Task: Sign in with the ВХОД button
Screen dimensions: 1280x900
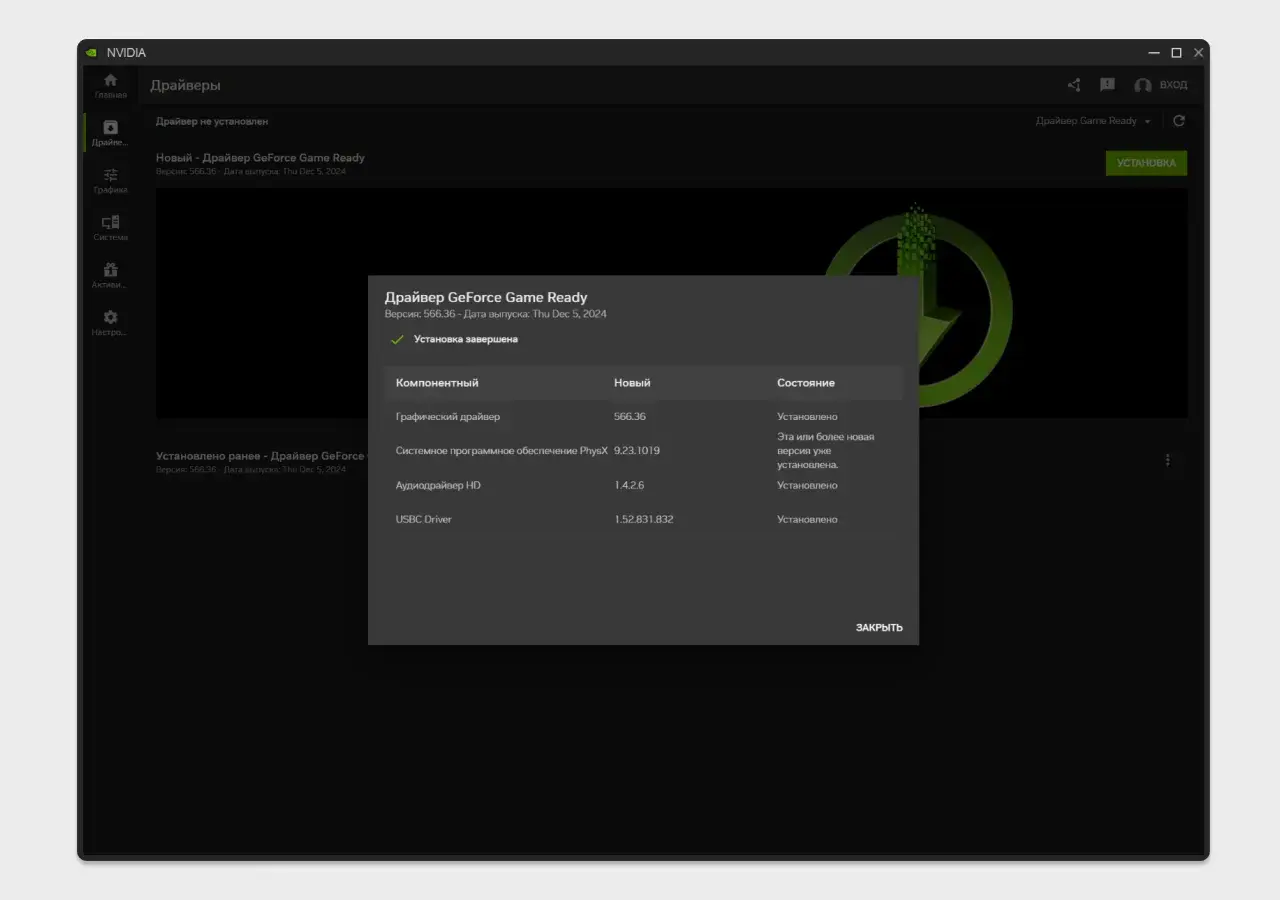Action: click(x=1161, y=85)
